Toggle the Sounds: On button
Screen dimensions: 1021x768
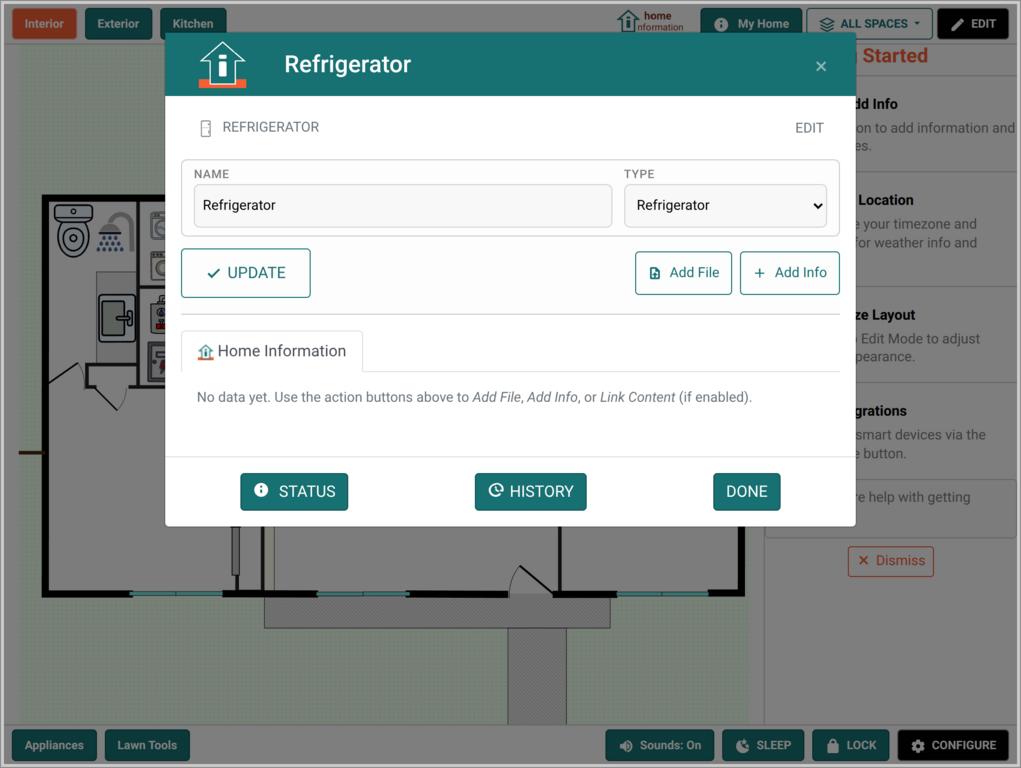coord(660,745)
